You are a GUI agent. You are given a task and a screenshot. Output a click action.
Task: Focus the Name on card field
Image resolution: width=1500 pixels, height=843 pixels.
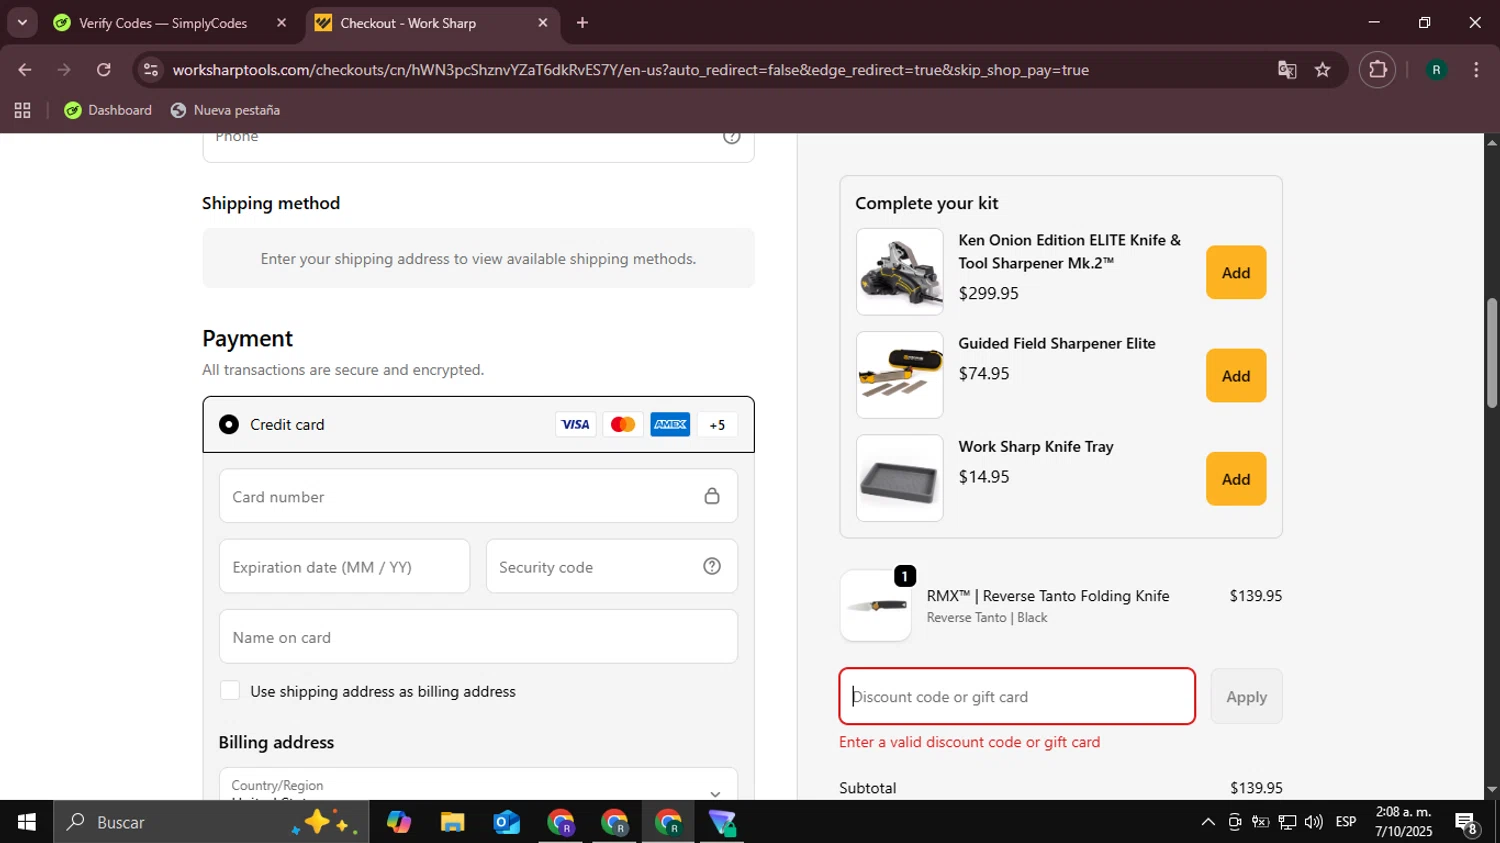(478, 636)
